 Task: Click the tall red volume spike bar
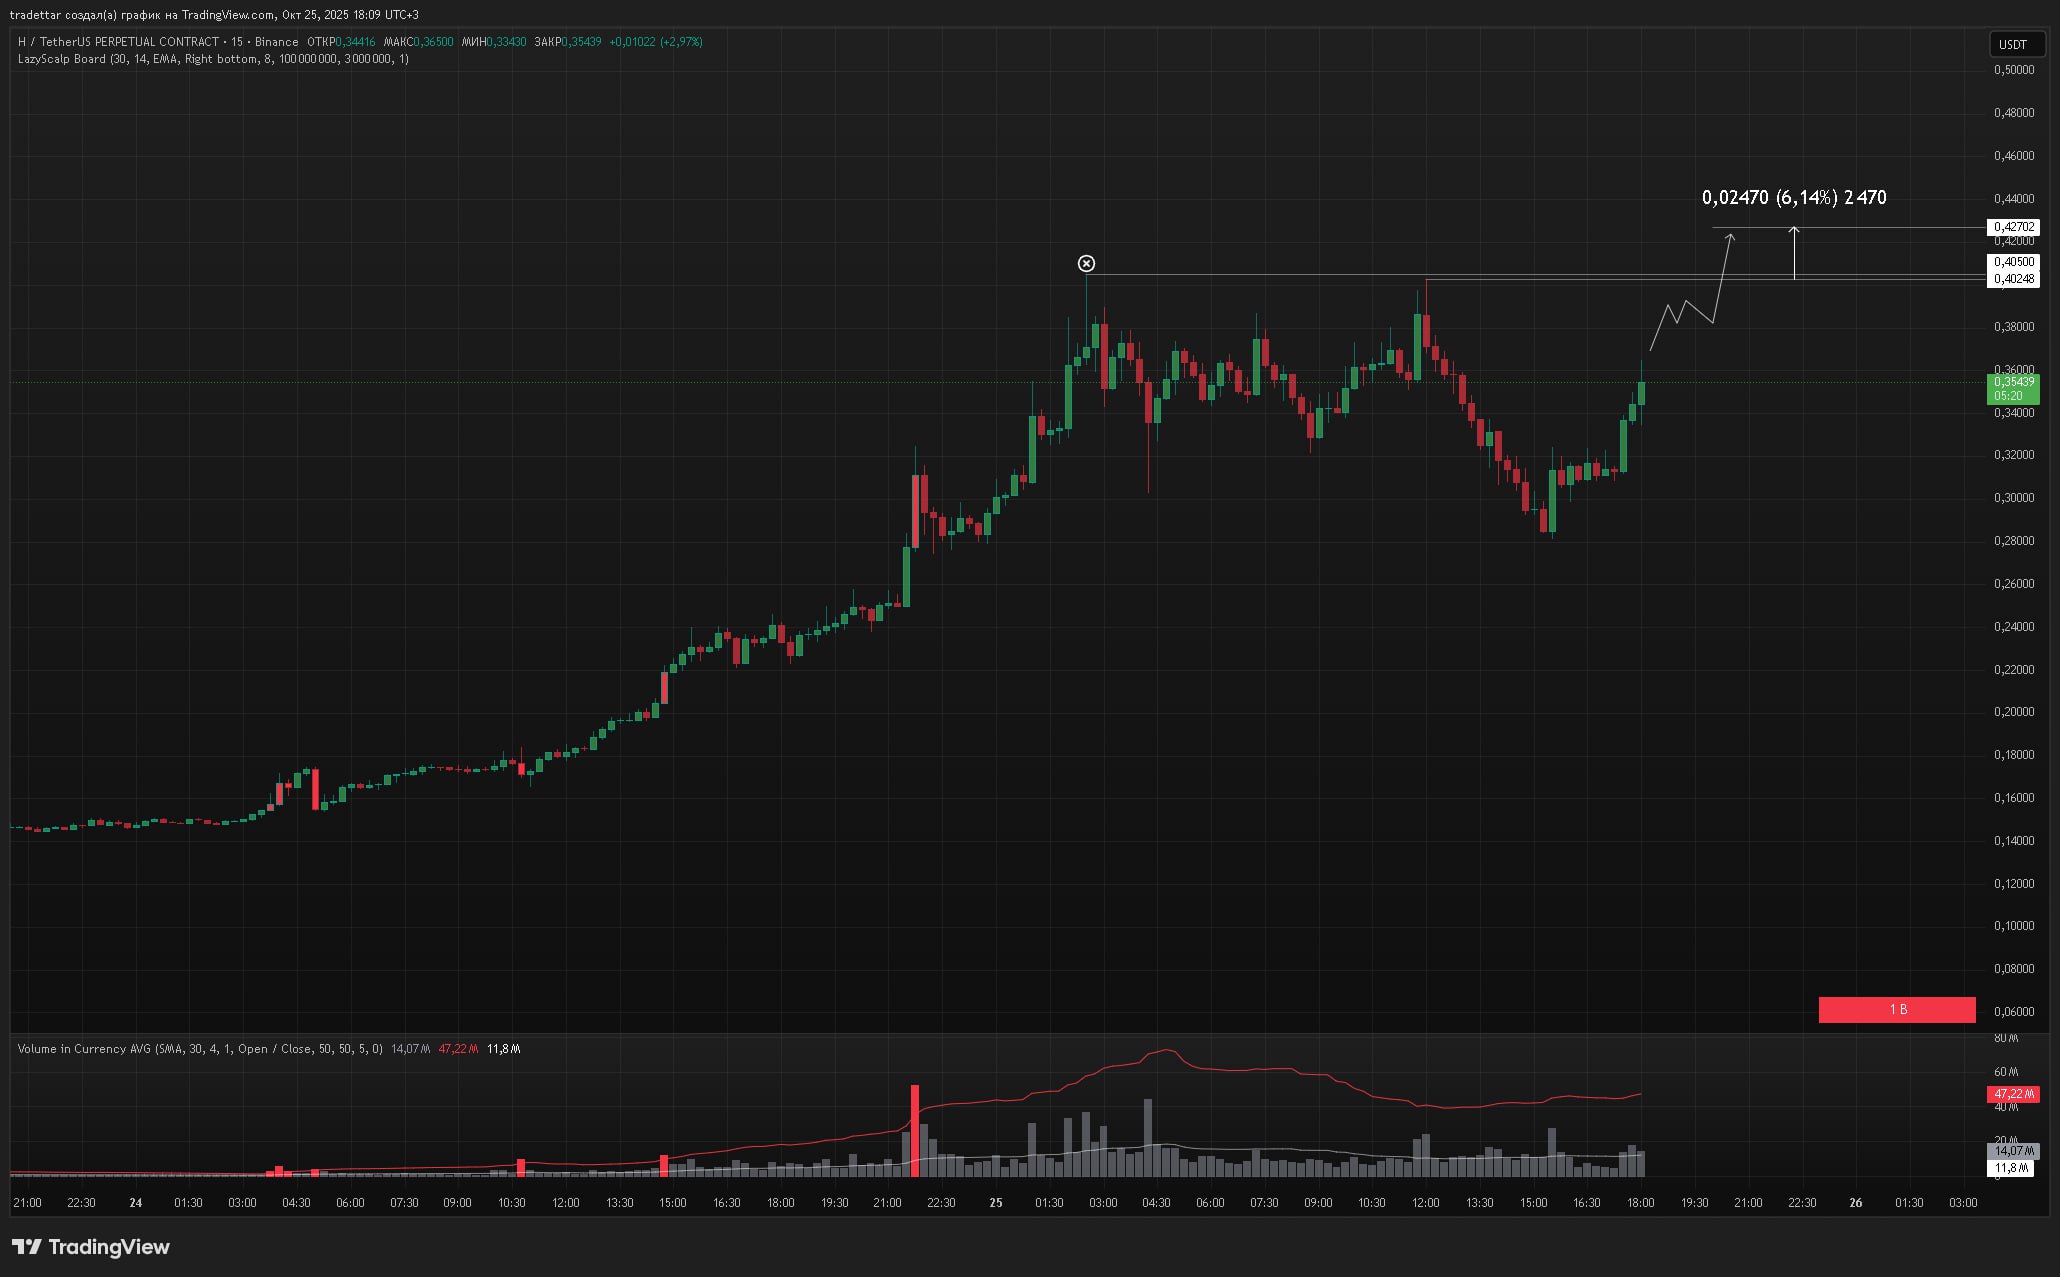pyautogui.click(x=914, y=1130)
